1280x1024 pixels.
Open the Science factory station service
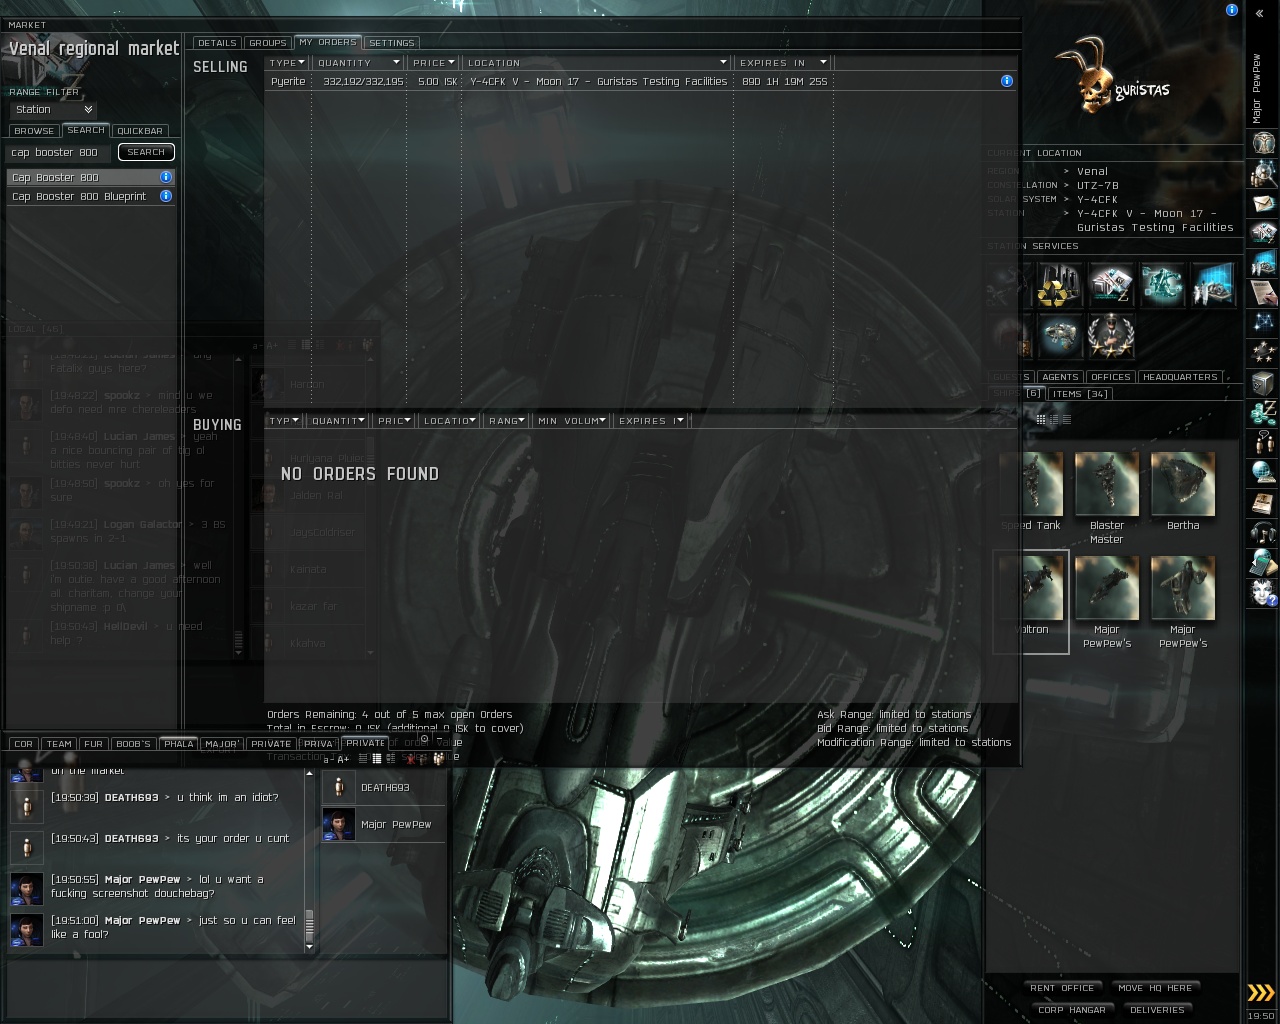(x=1213, y=284)
